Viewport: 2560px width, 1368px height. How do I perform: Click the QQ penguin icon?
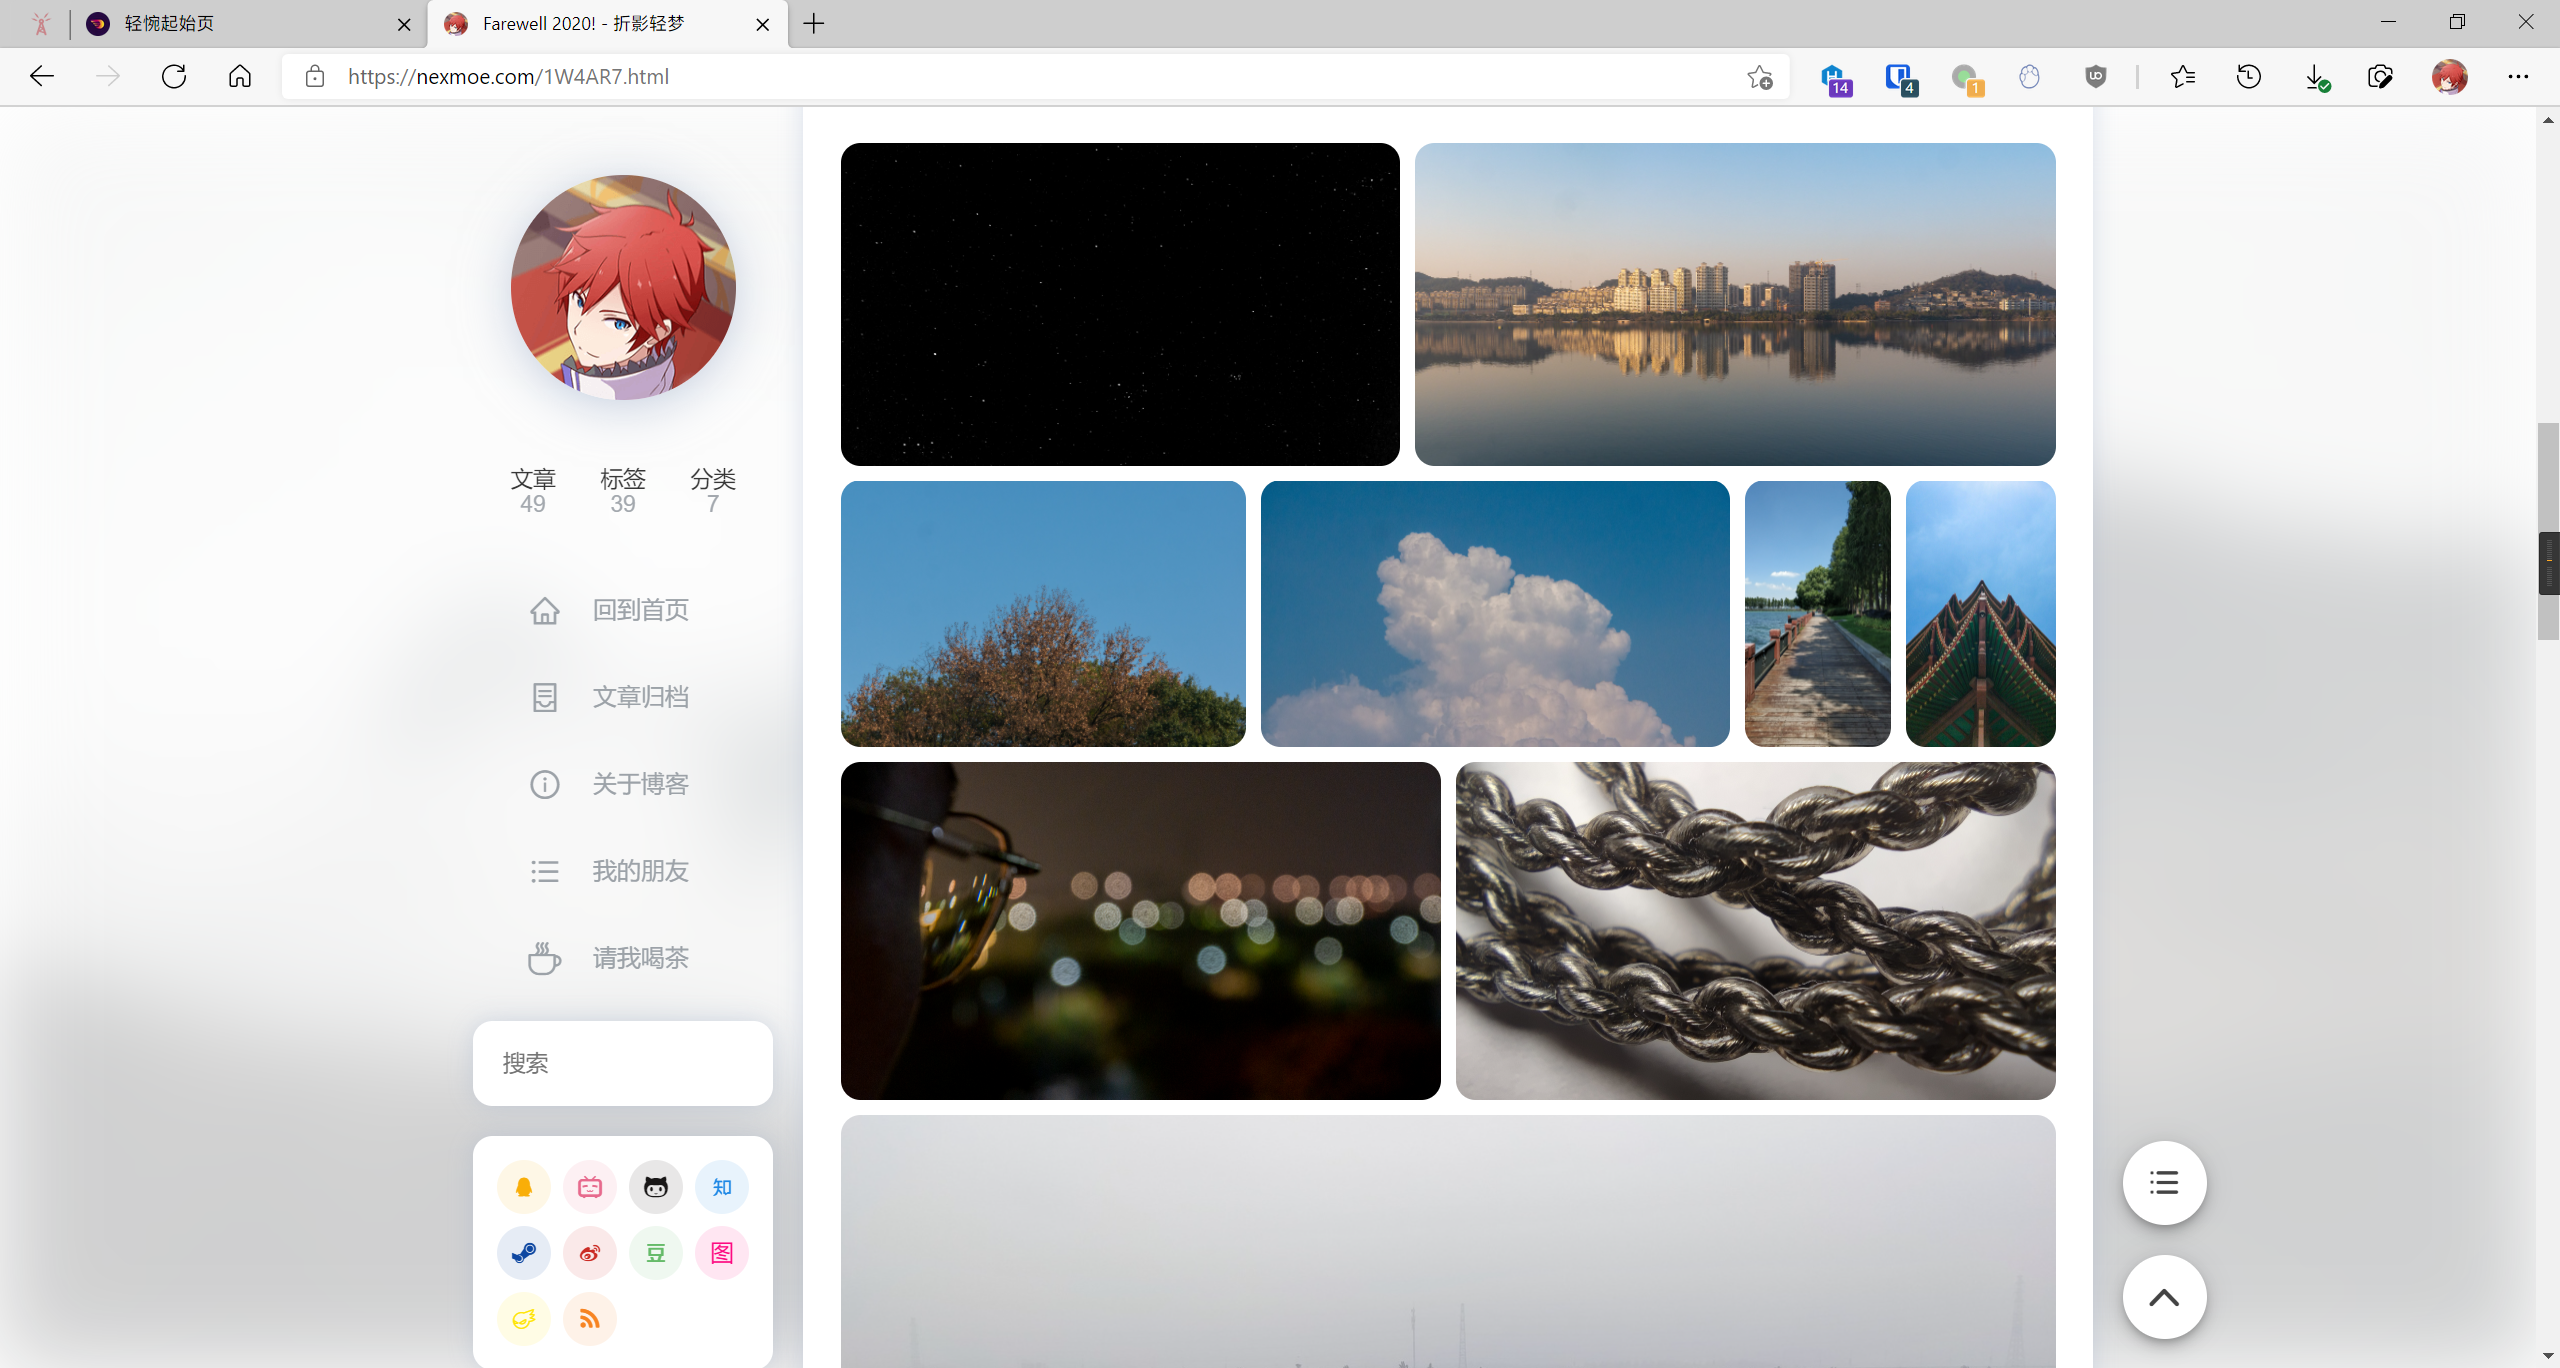(524, 1187)
